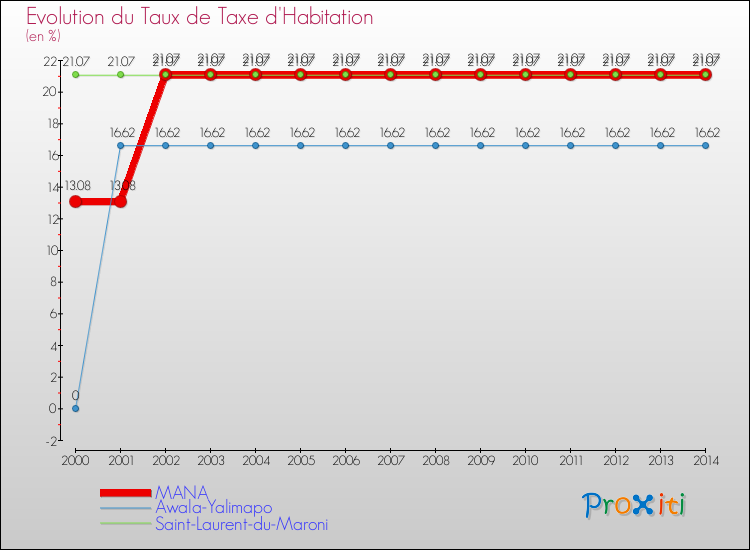Click the y-axis label 20
The height and width of the screenshot is (550, 750).
(50, 91)
